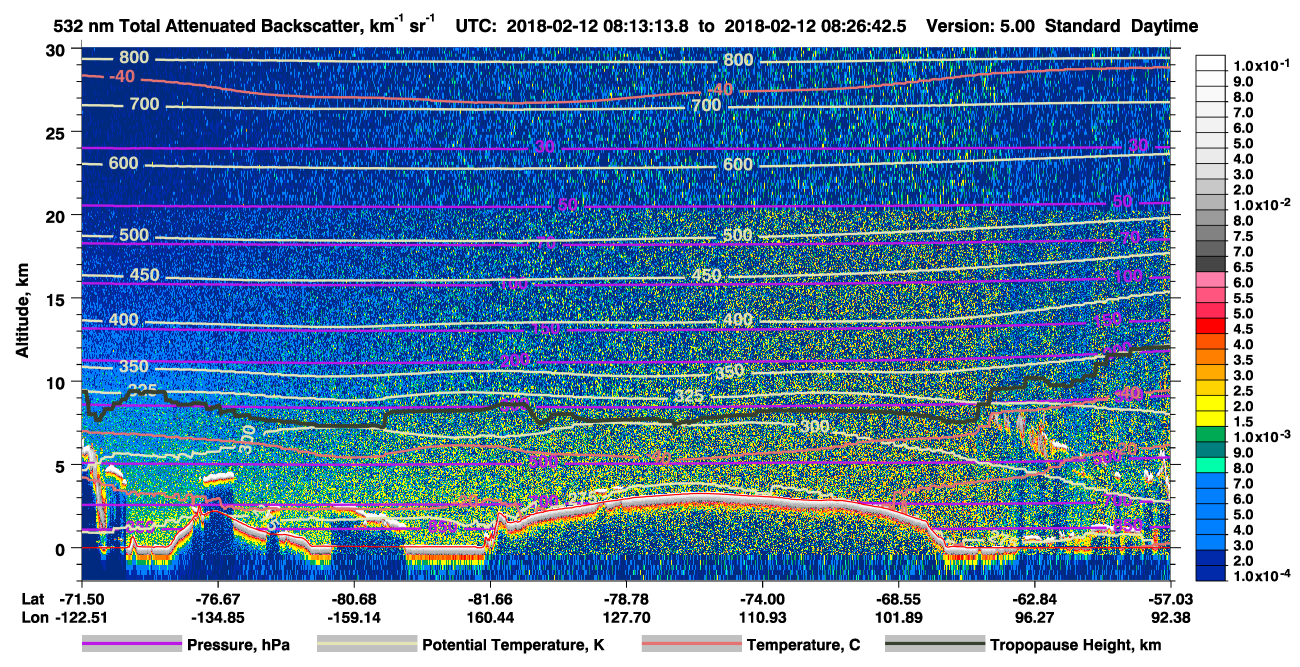Image resolution: width=1300 pixels, height=667 pixels.
Task: Click the "Lat" row label
Action: (x=32, y=600)
